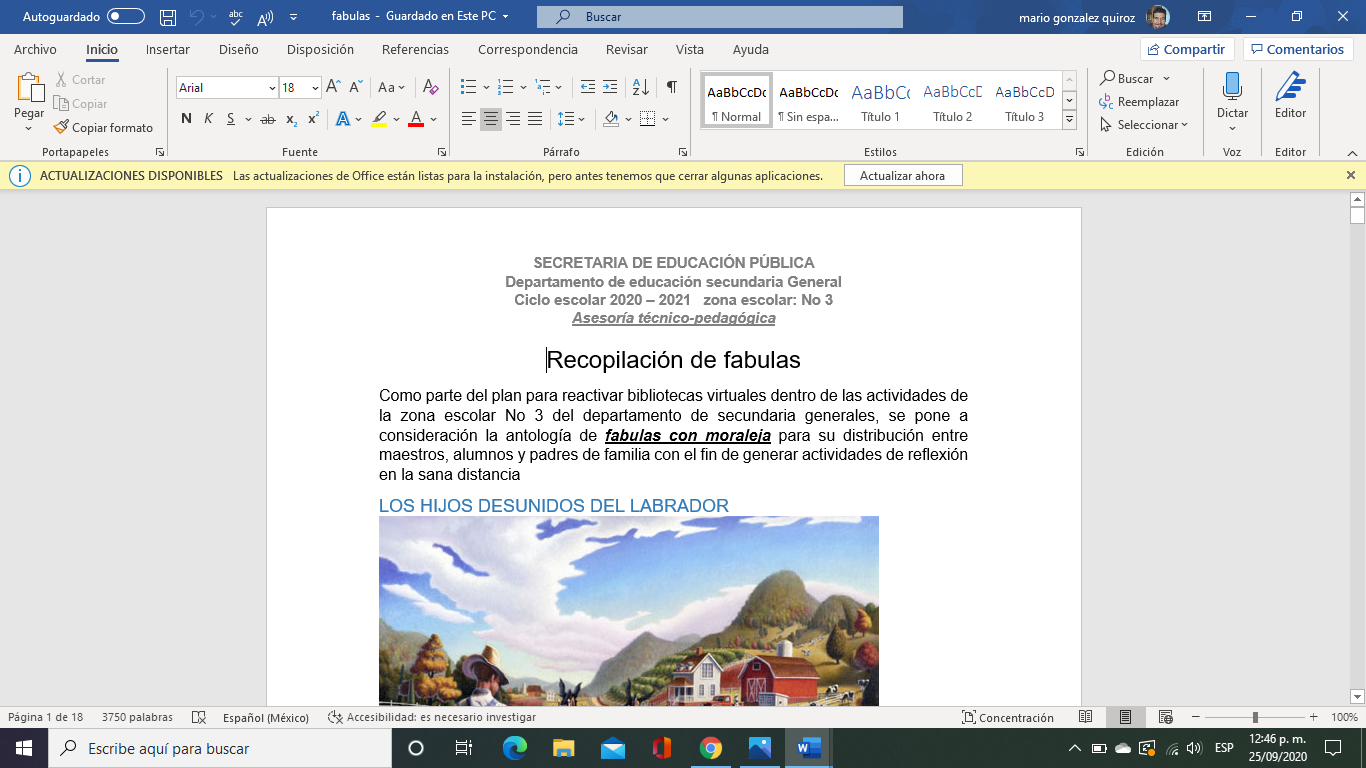Image resolution: width=1366 pixels, height=768 pixels.
Task: Expand the Seleccionar dropdown in Edición
Action: coord(1145,125)
